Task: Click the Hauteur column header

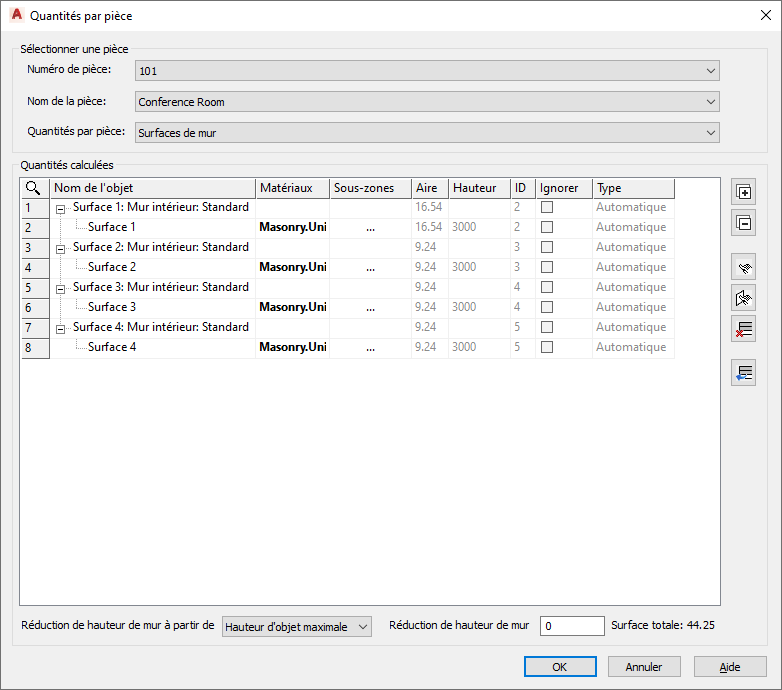Action: pos(479,188)
